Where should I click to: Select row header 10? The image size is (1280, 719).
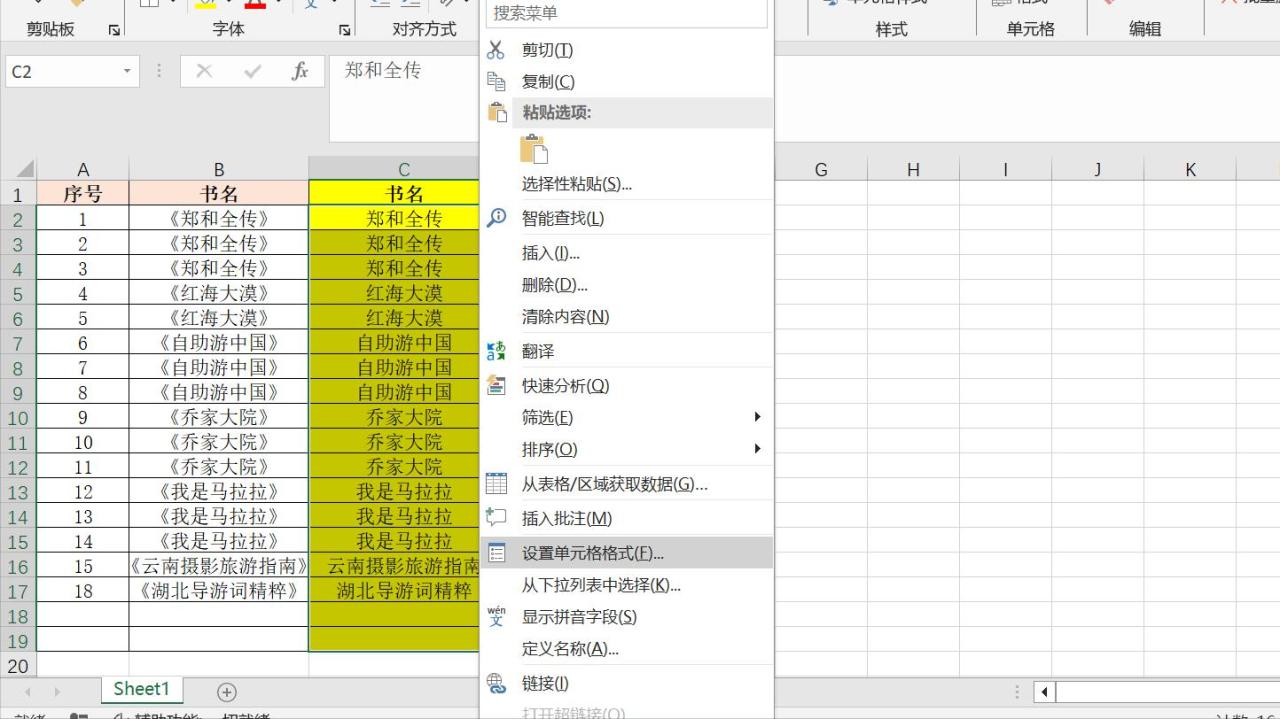(x=18, y=417)
